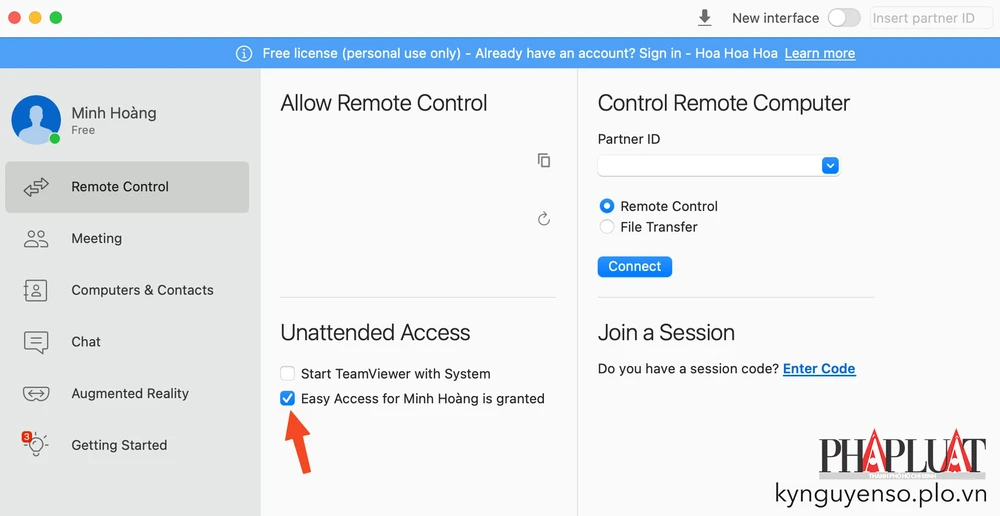This screenshot has height=516, width=1000.
Task: Open the Meeting sidebar tab
Action: 97,239
